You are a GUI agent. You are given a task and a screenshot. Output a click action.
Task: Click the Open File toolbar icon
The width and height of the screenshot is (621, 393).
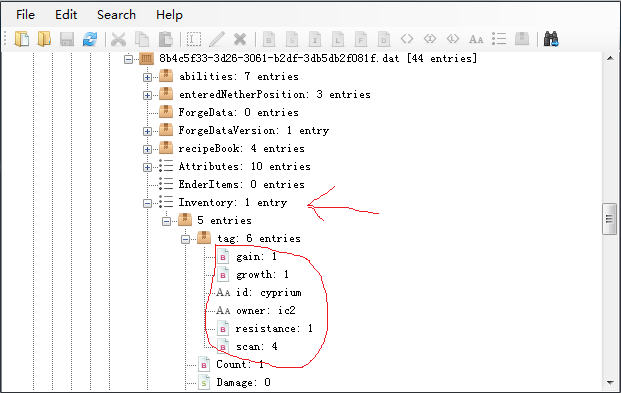pyautogui.click(x=22, y=39)
